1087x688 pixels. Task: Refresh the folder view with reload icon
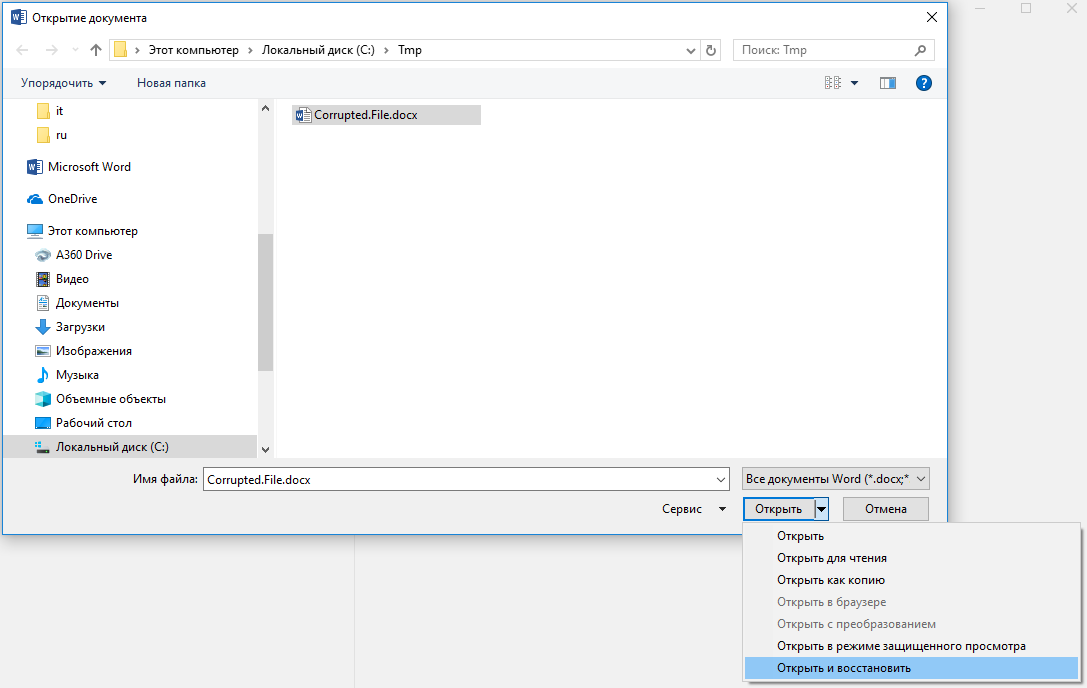[711, 50]
